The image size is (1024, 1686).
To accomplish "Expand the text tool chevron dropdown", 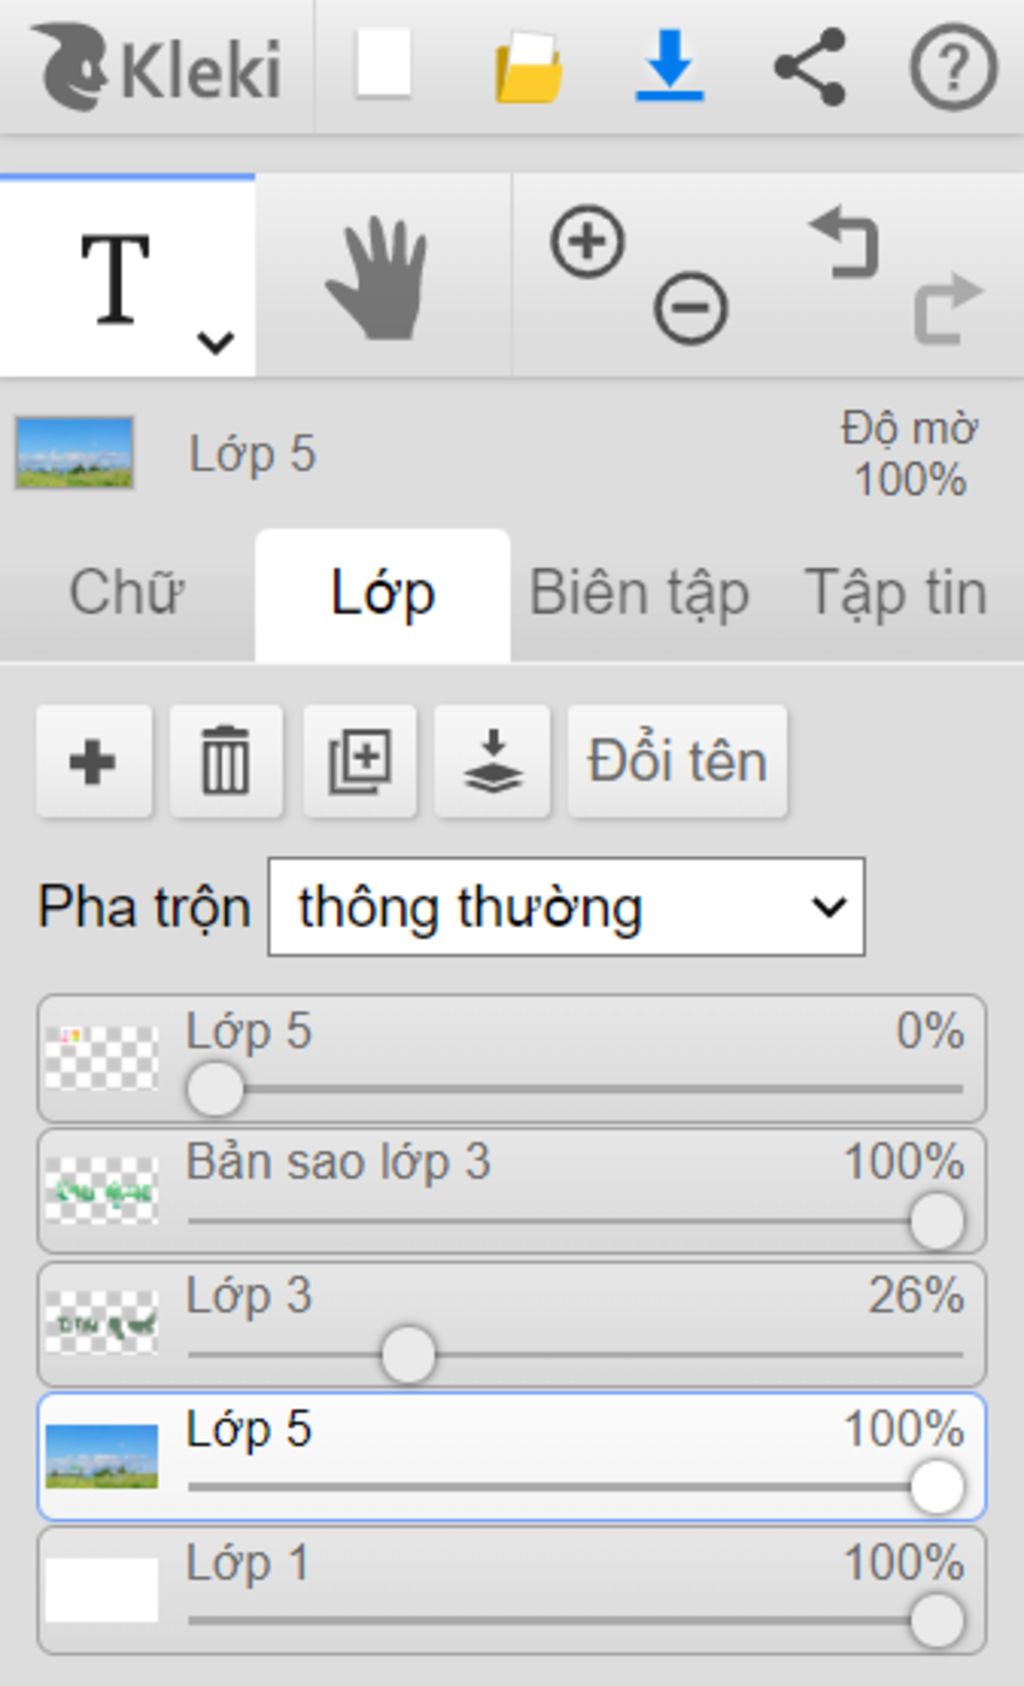I will [x=215, y=342].
